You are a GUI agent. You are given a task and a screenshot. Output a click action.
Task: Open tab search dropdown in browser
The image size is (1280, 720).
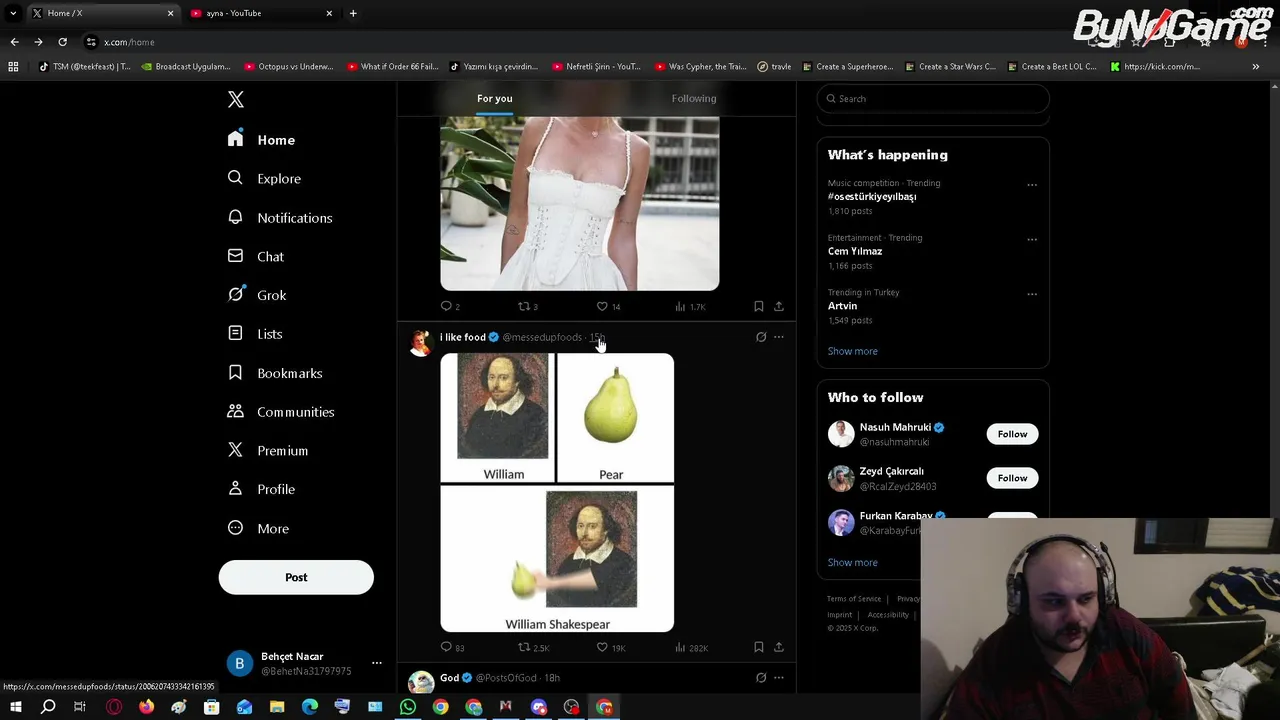point(13,13)
